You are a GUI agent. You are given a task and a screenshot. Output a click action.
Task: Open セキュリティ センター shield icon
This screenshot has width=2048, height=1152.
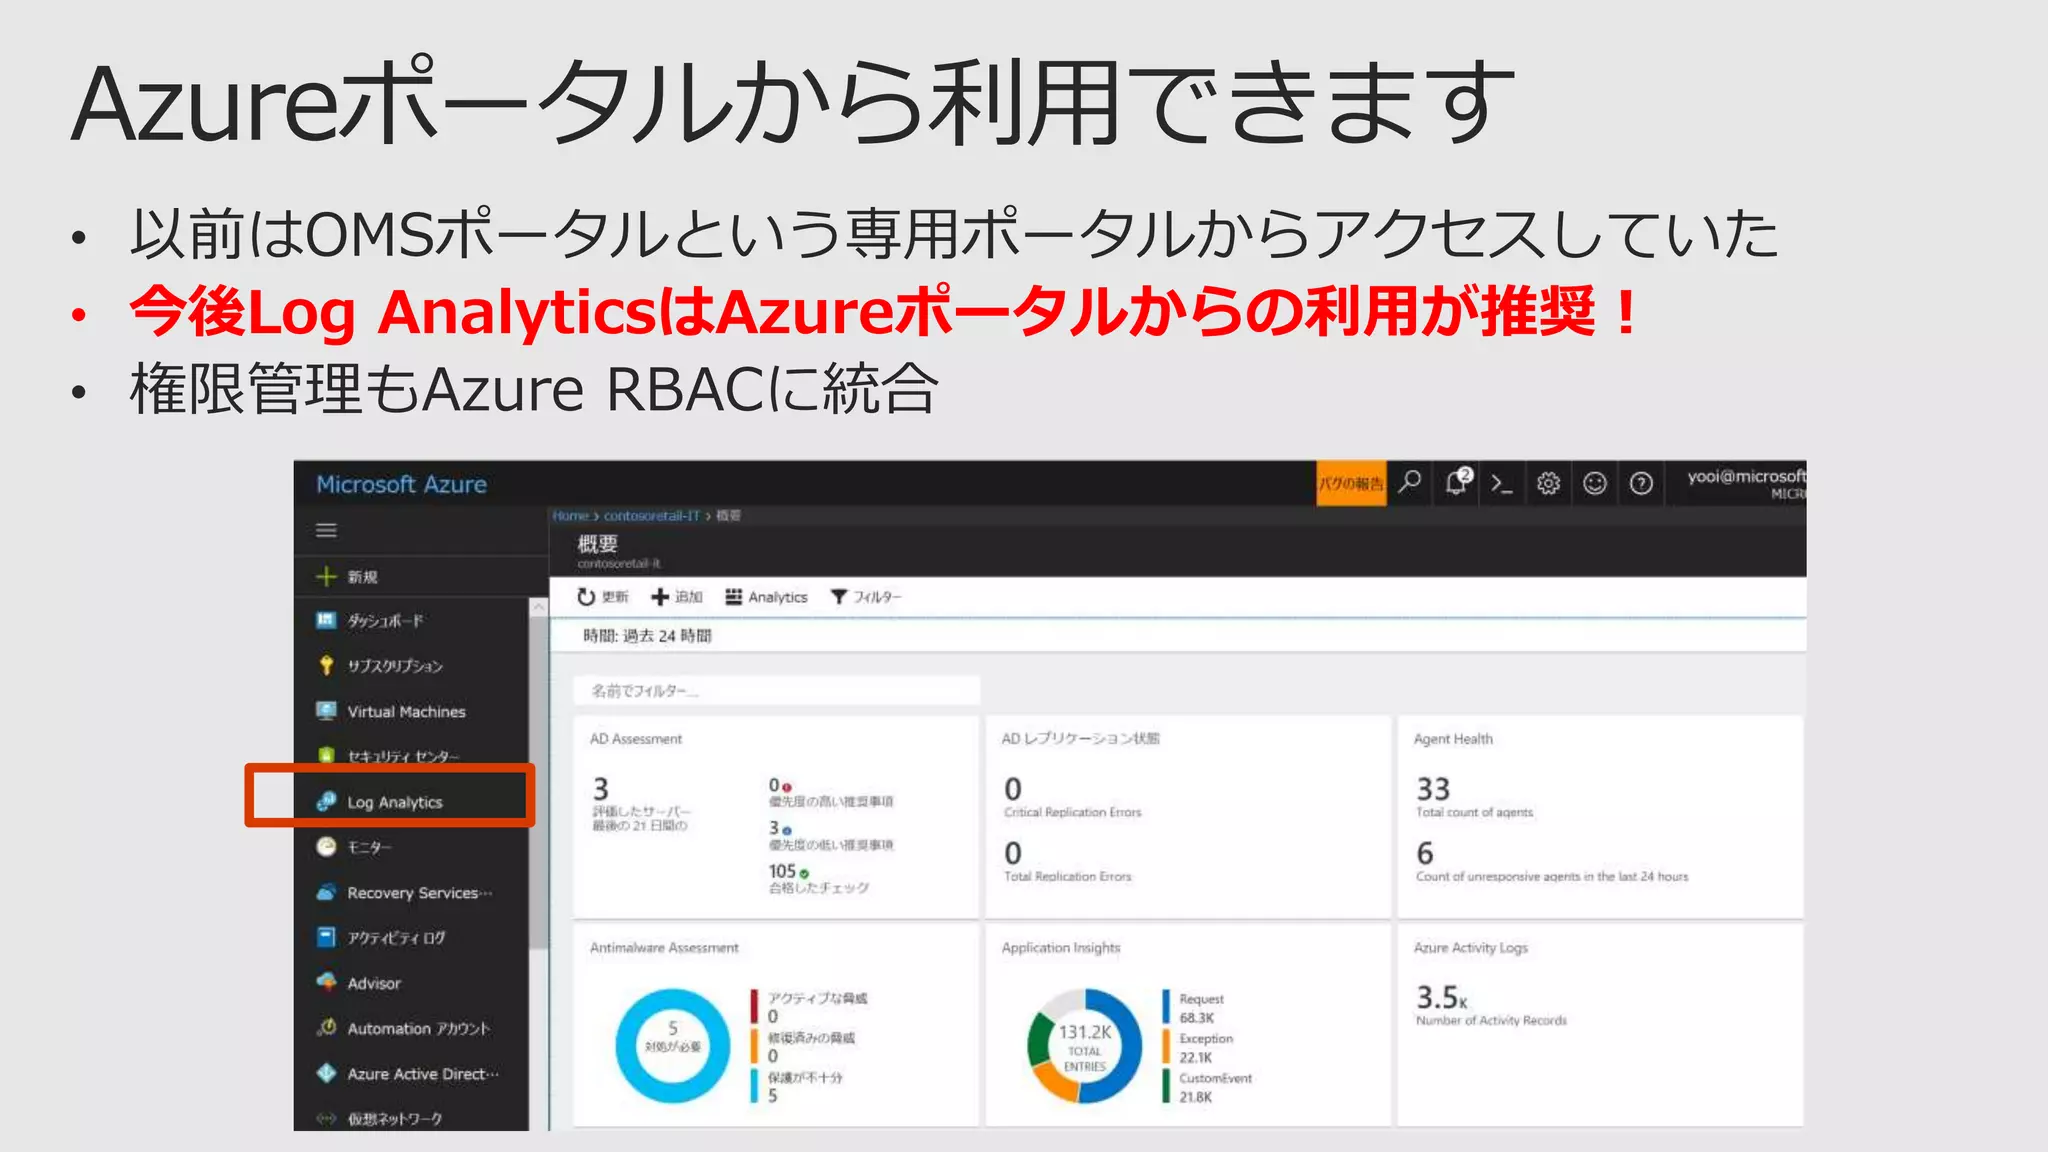tap(326, 756)
